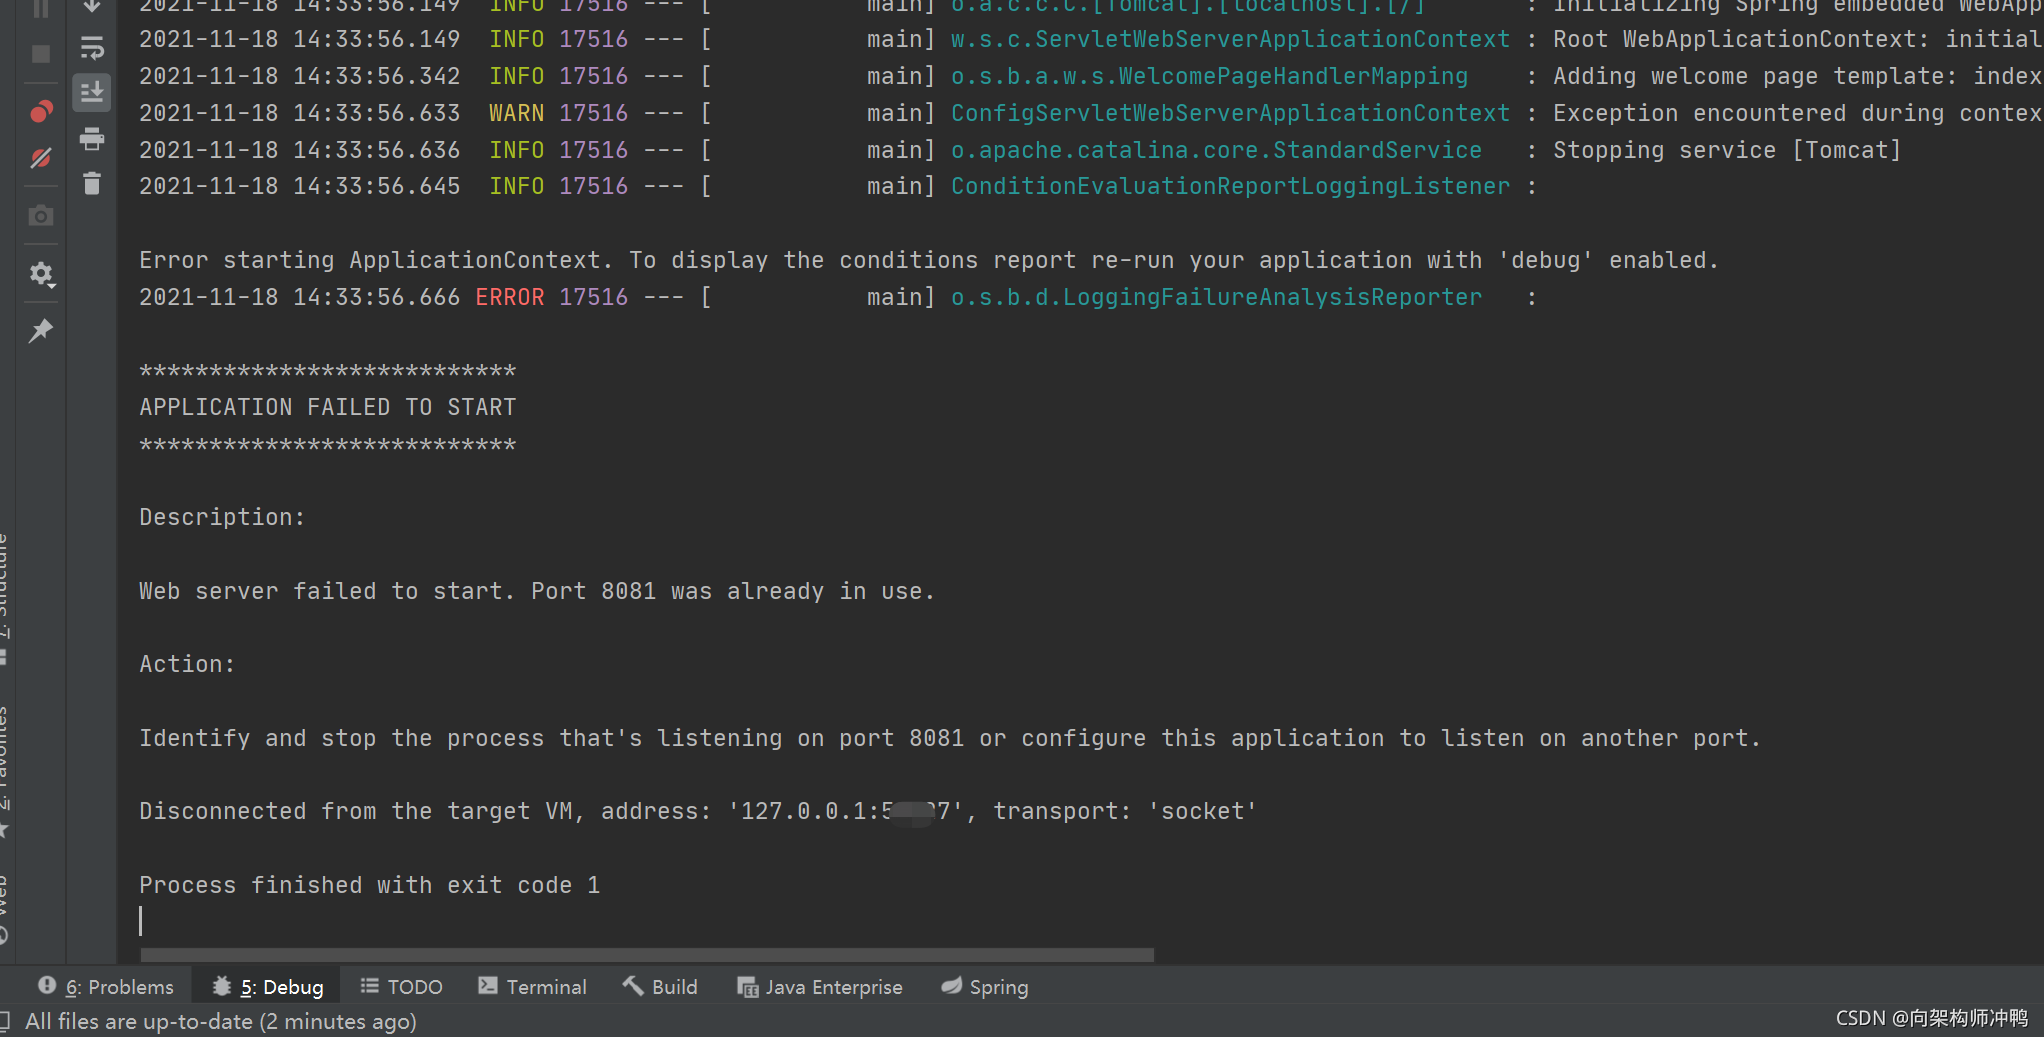This screenshot has width=2044, height=1037.
Task: Click the 14:33:56.342 timestamp
Action: click(x=376, y=76)
